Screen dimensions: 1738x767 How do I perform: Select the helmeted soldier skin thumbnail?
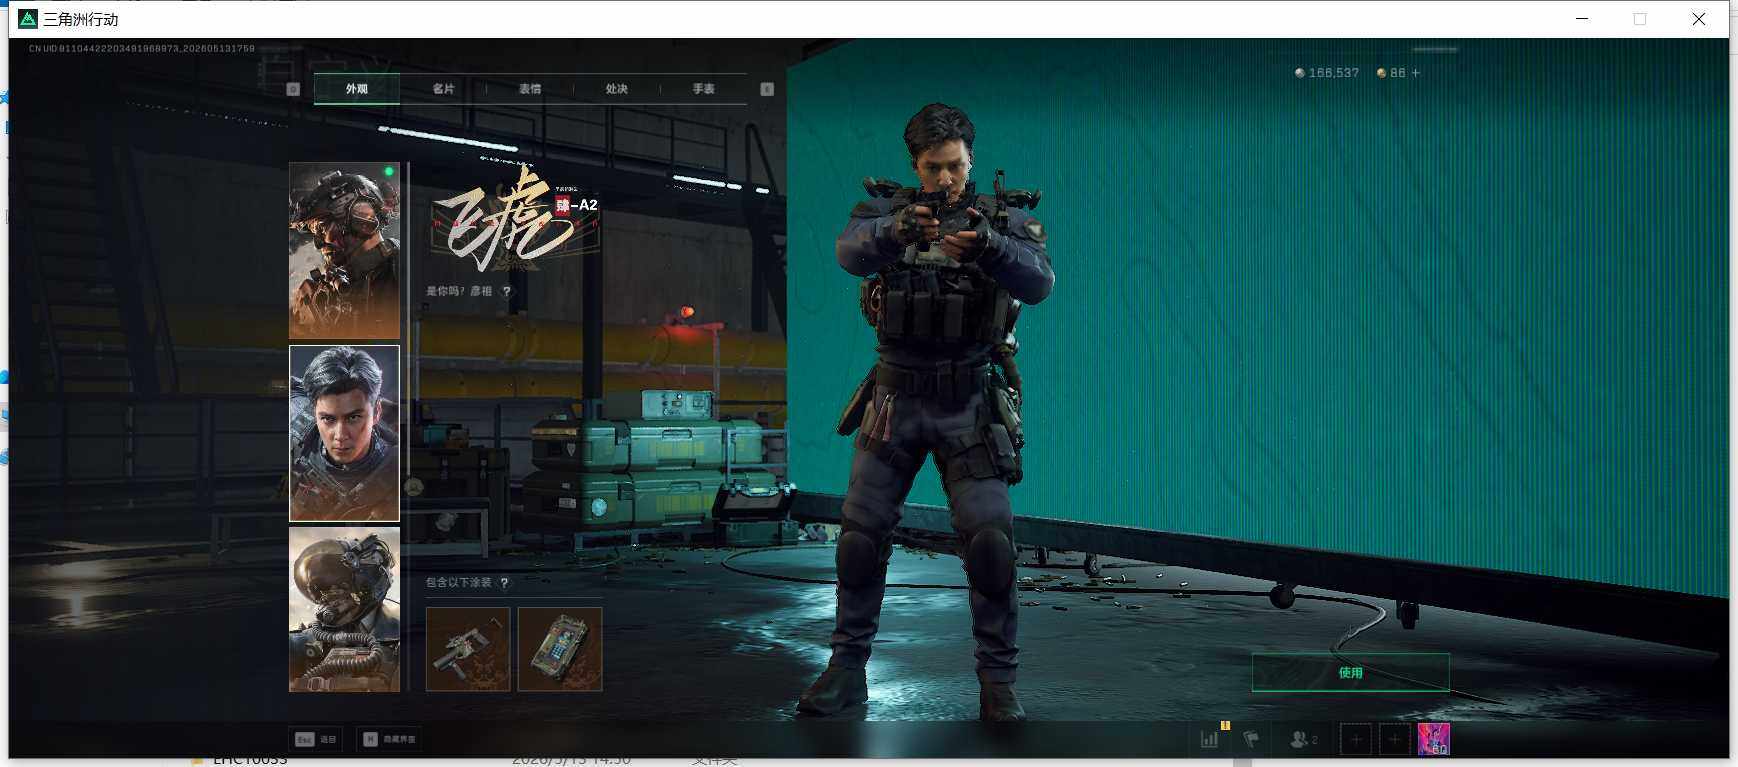344,251
